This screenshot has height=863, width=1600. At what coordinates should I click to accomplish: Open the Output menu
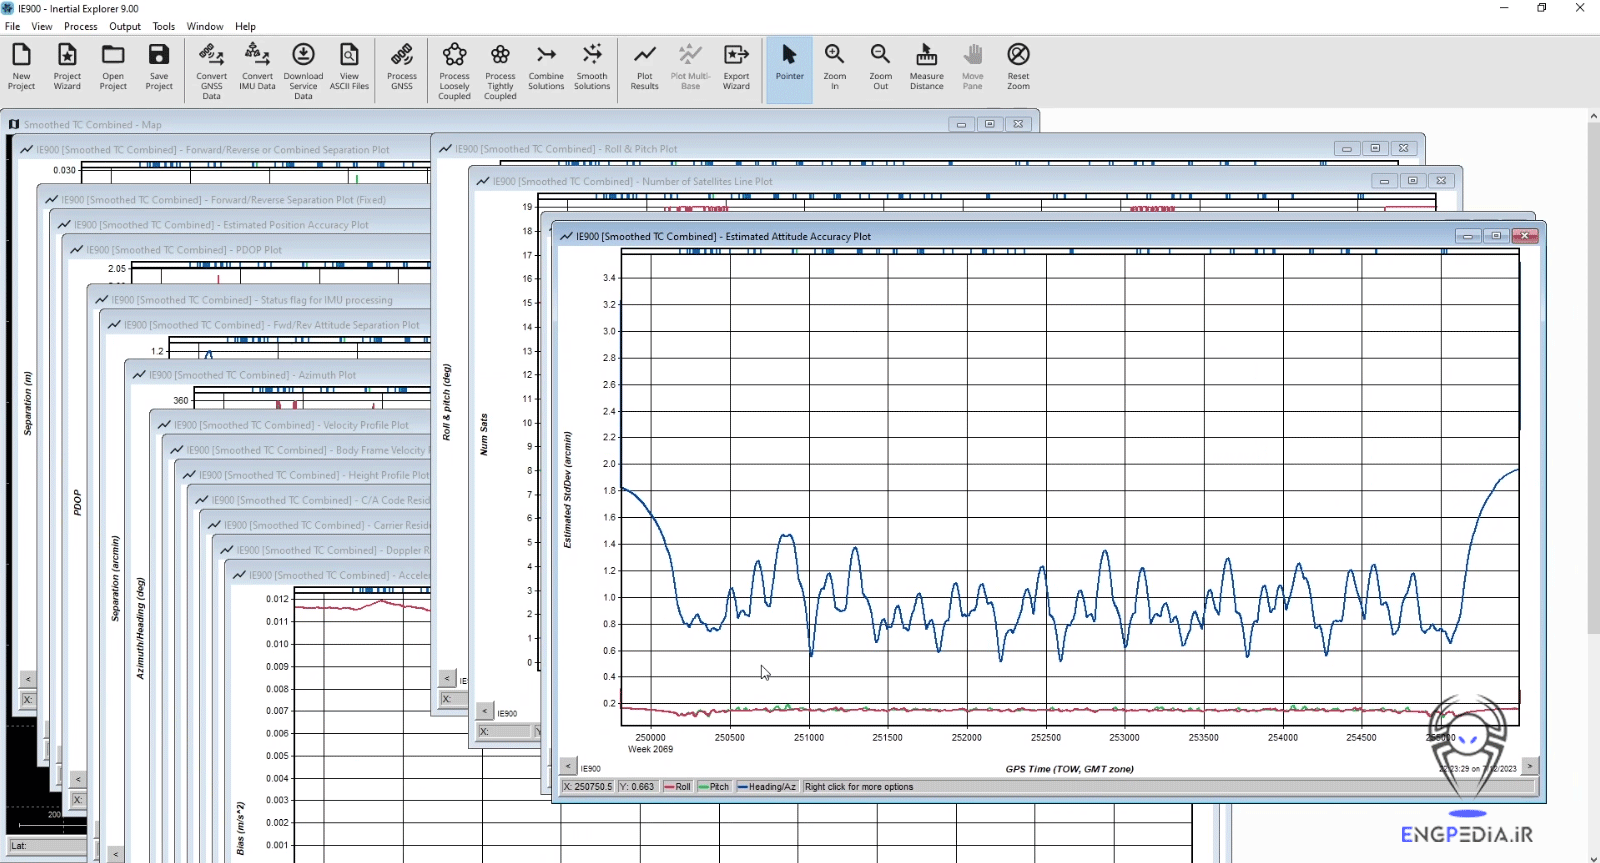(x=125, y=26)
